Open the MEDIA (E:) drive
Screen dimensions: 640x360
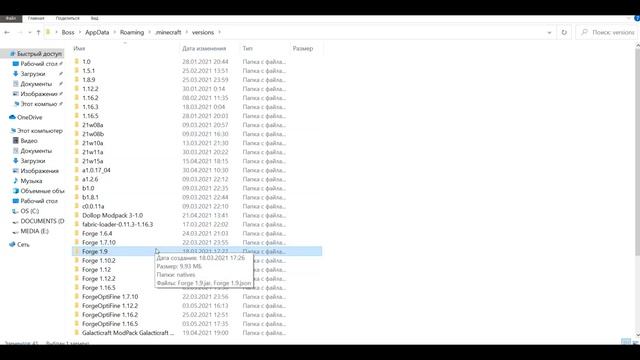(34, 231)
